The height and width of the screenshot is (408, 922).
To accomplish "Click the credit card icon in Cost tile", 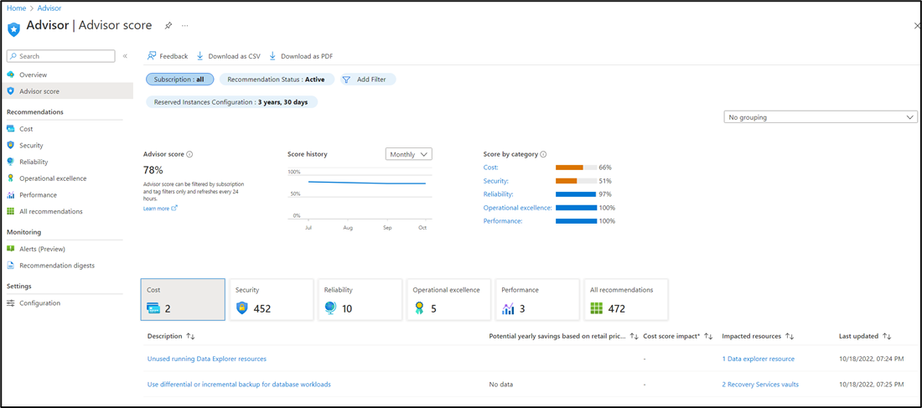I will point(153,308).
